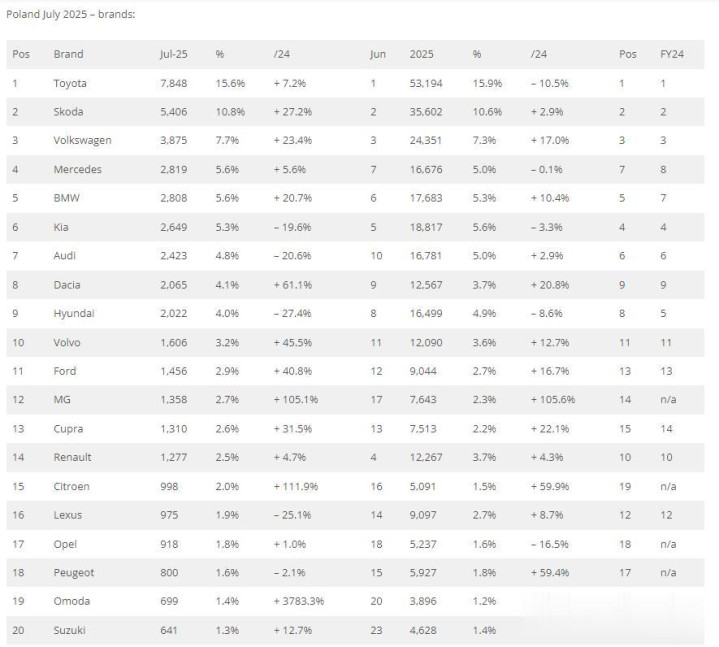Select the 'Poland July 2025 – brands' title
Image resolution: width=719 pixels, height=647 pixels.
pyautogui.click(x=71, y=14)
